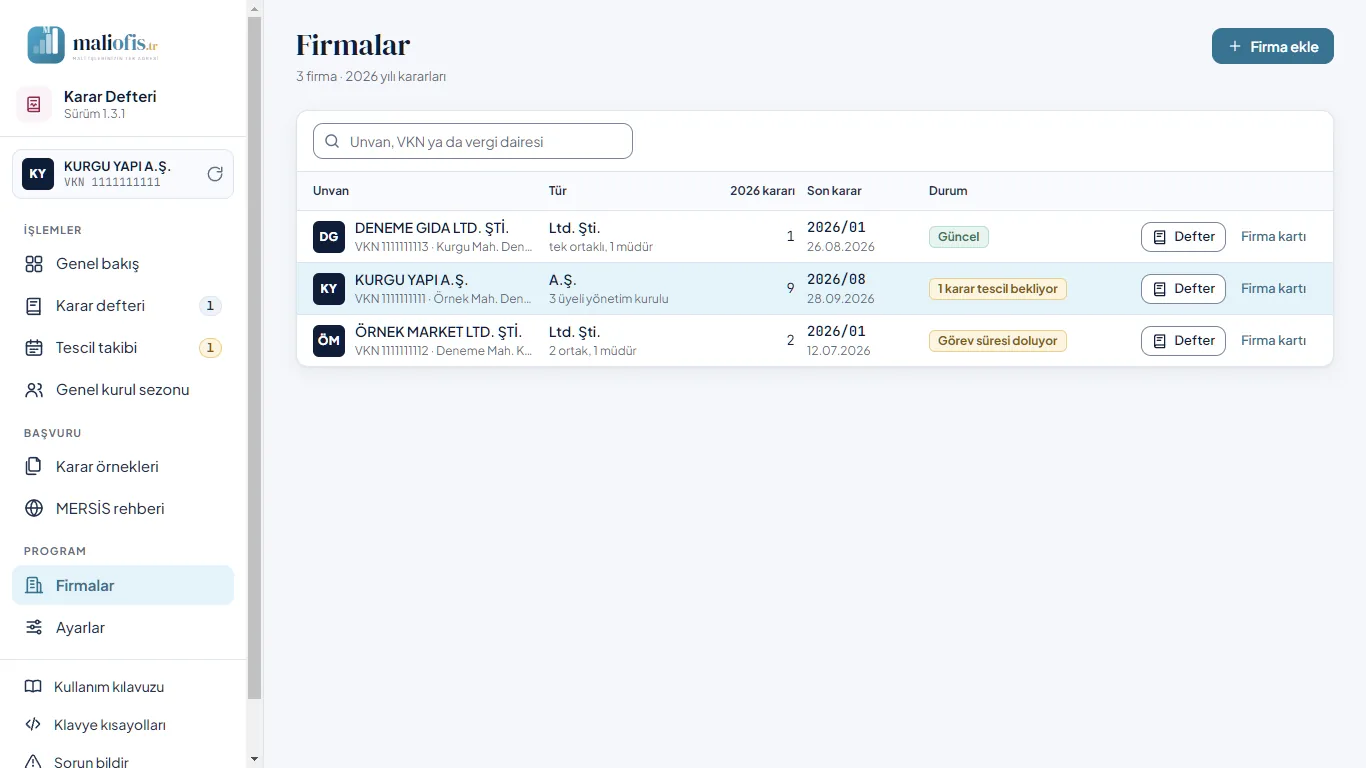The image size is (1366, 768).
Task: Click the 1 karar tescil bekliyor badge
Action: tap(998, 289)
